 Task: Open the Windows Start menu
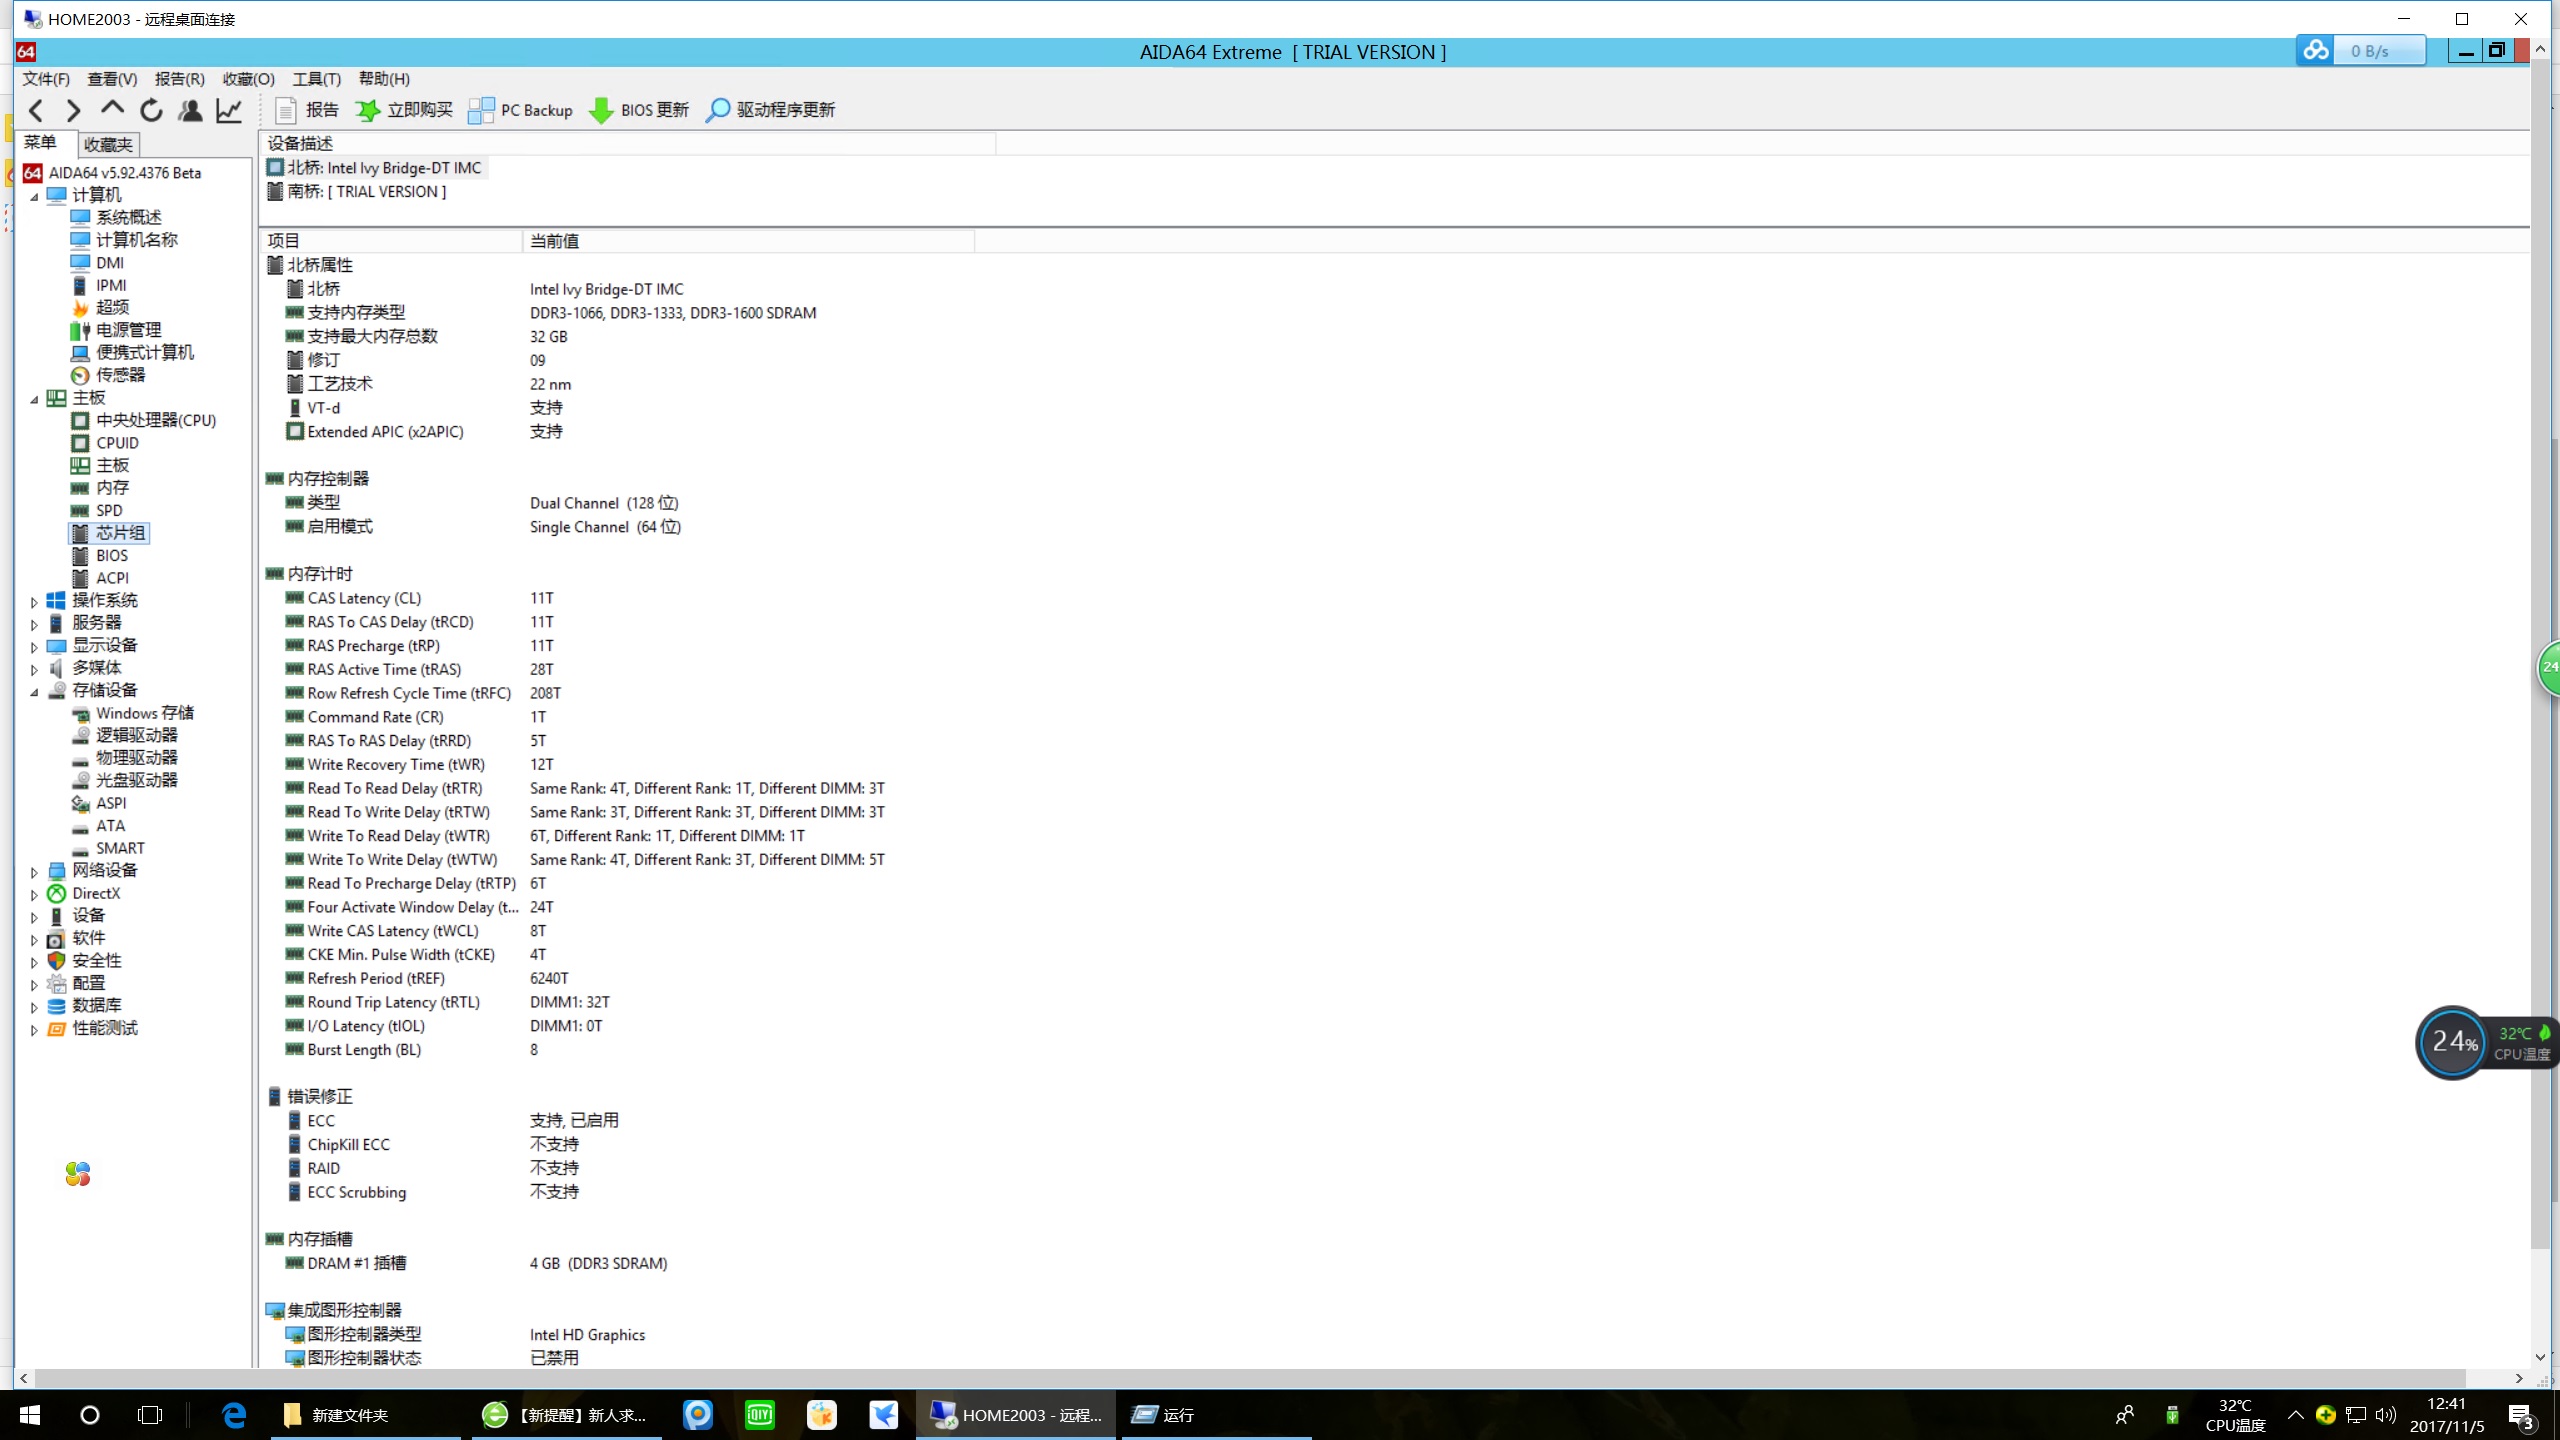pos(30,1415)
